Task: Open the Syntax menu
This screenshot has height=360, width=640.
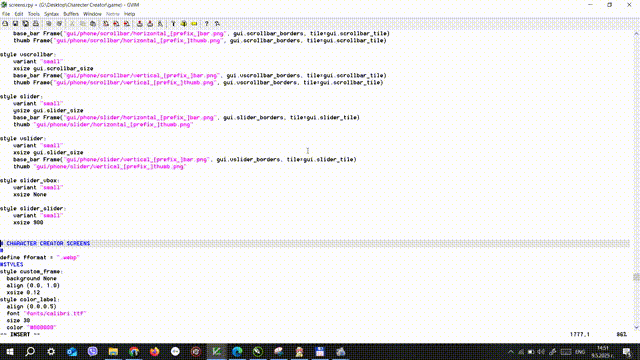Action: (x=51, y=14)
